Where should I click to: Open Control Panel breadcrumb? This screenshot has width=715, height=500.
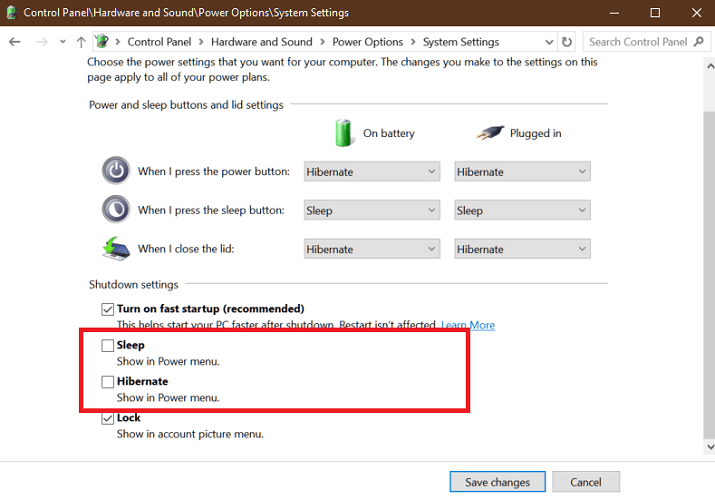[x=159, y=42]
